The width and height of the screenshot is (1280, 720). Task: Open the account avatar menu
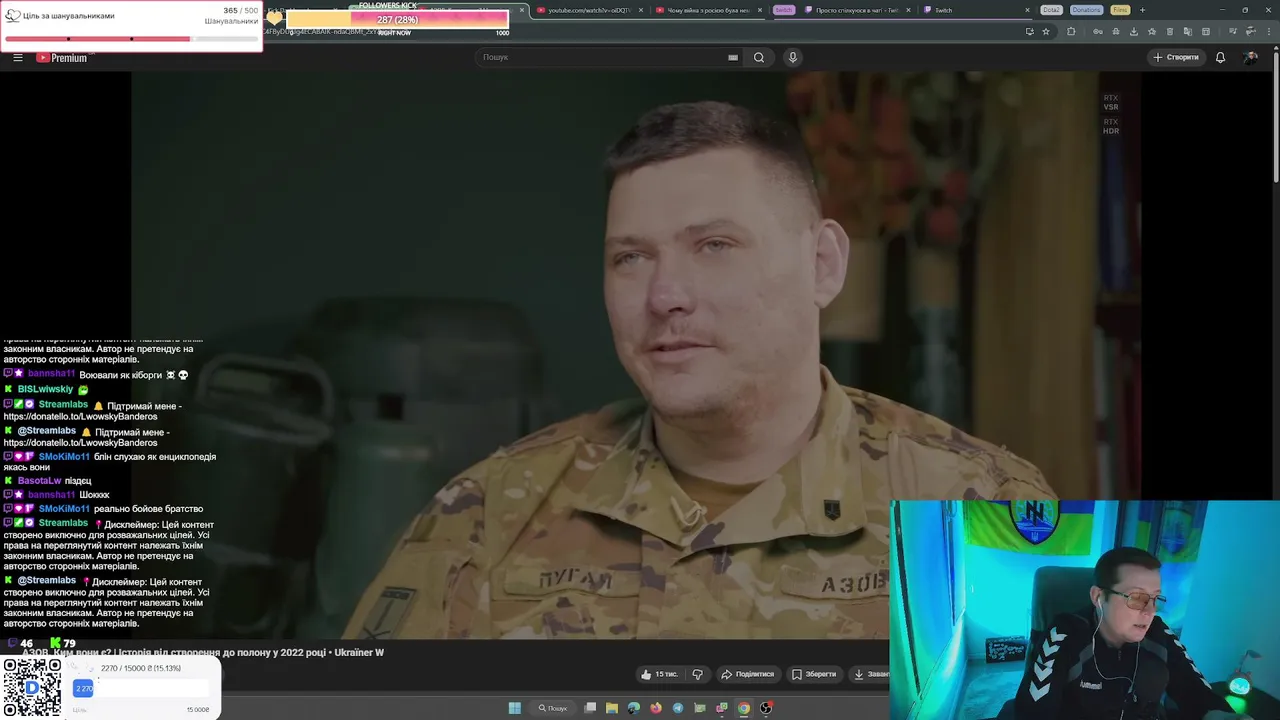[1250, 57]
